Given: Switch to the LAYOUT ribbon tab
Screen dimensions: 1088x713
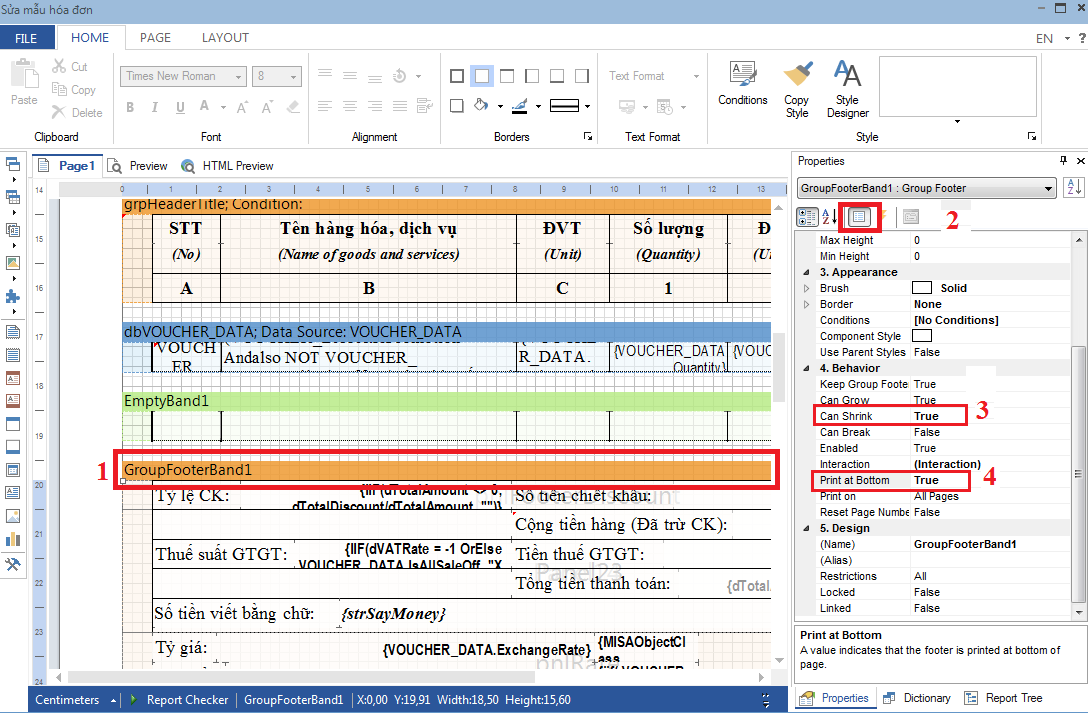Looking at the screenshot, I should point(225,37).
